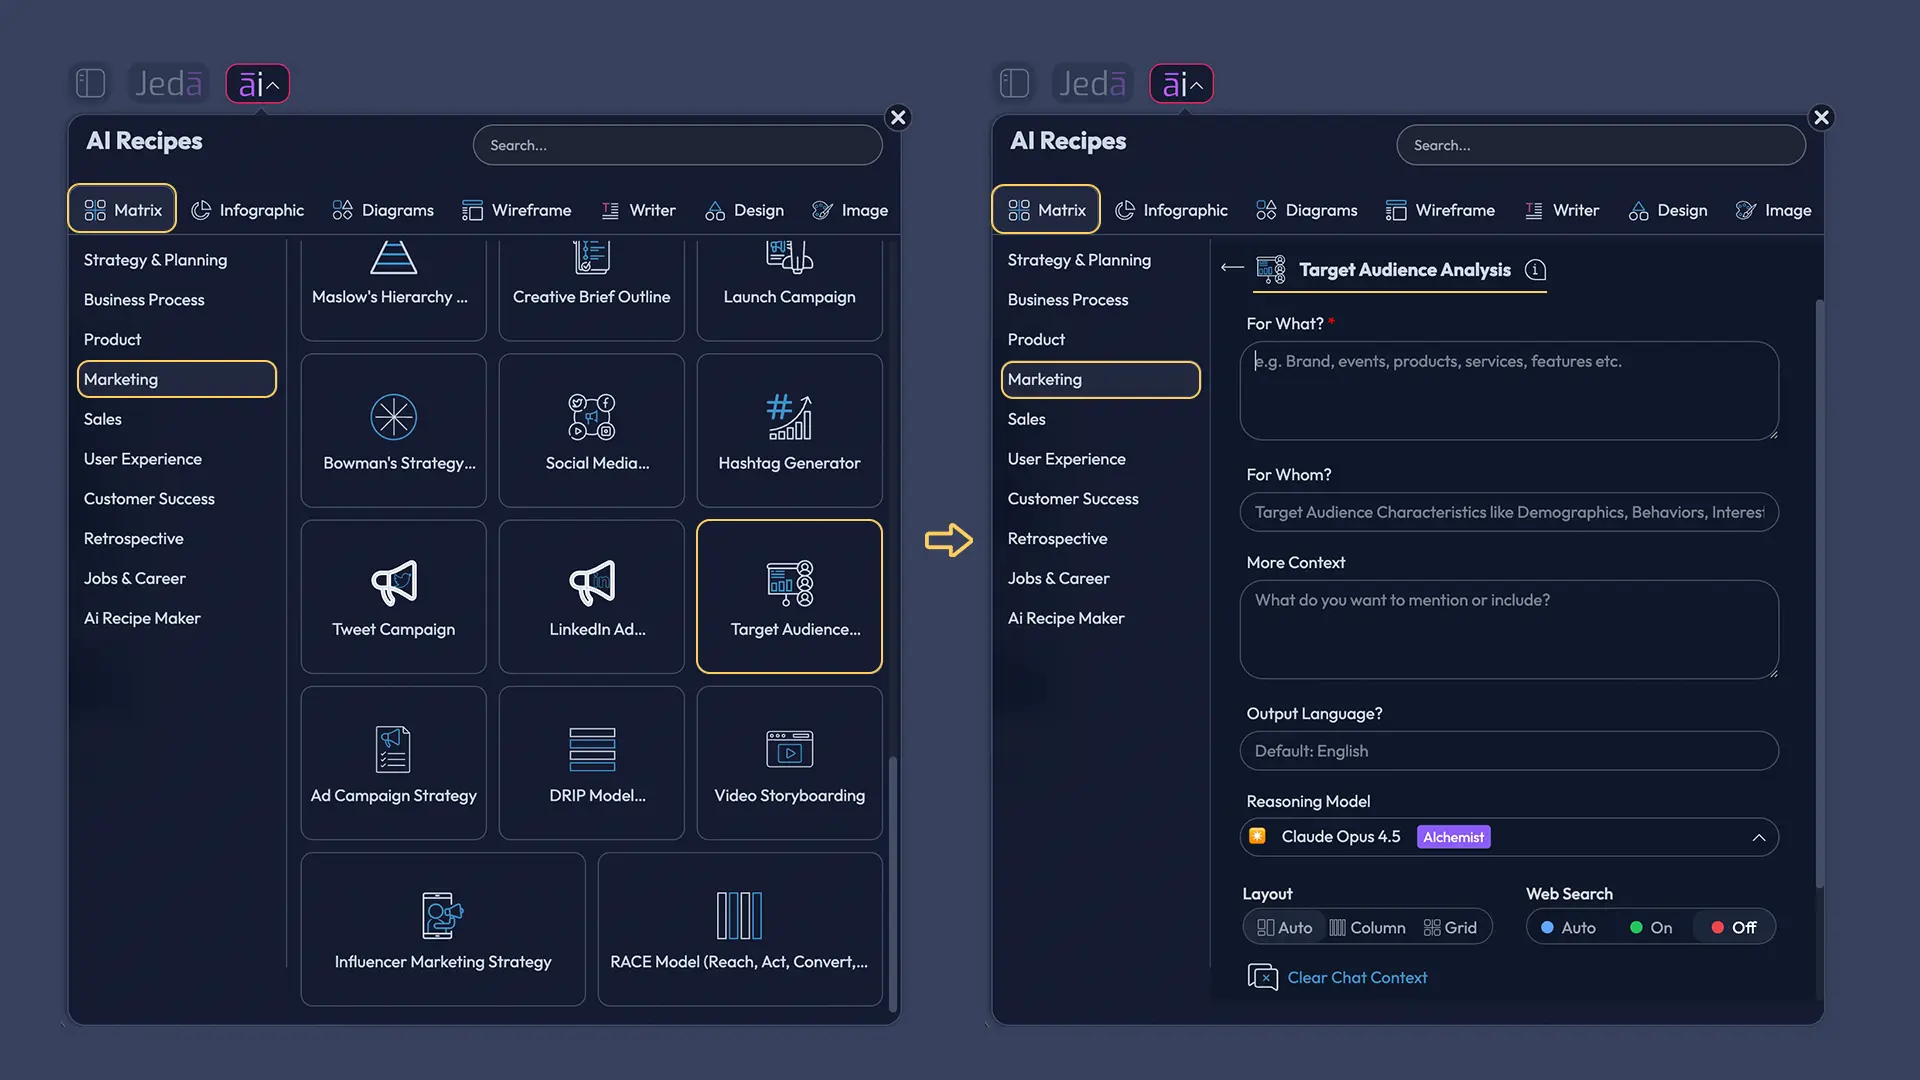Open Influencer Marketing Strategy recipe

click(x=443, y=929)
